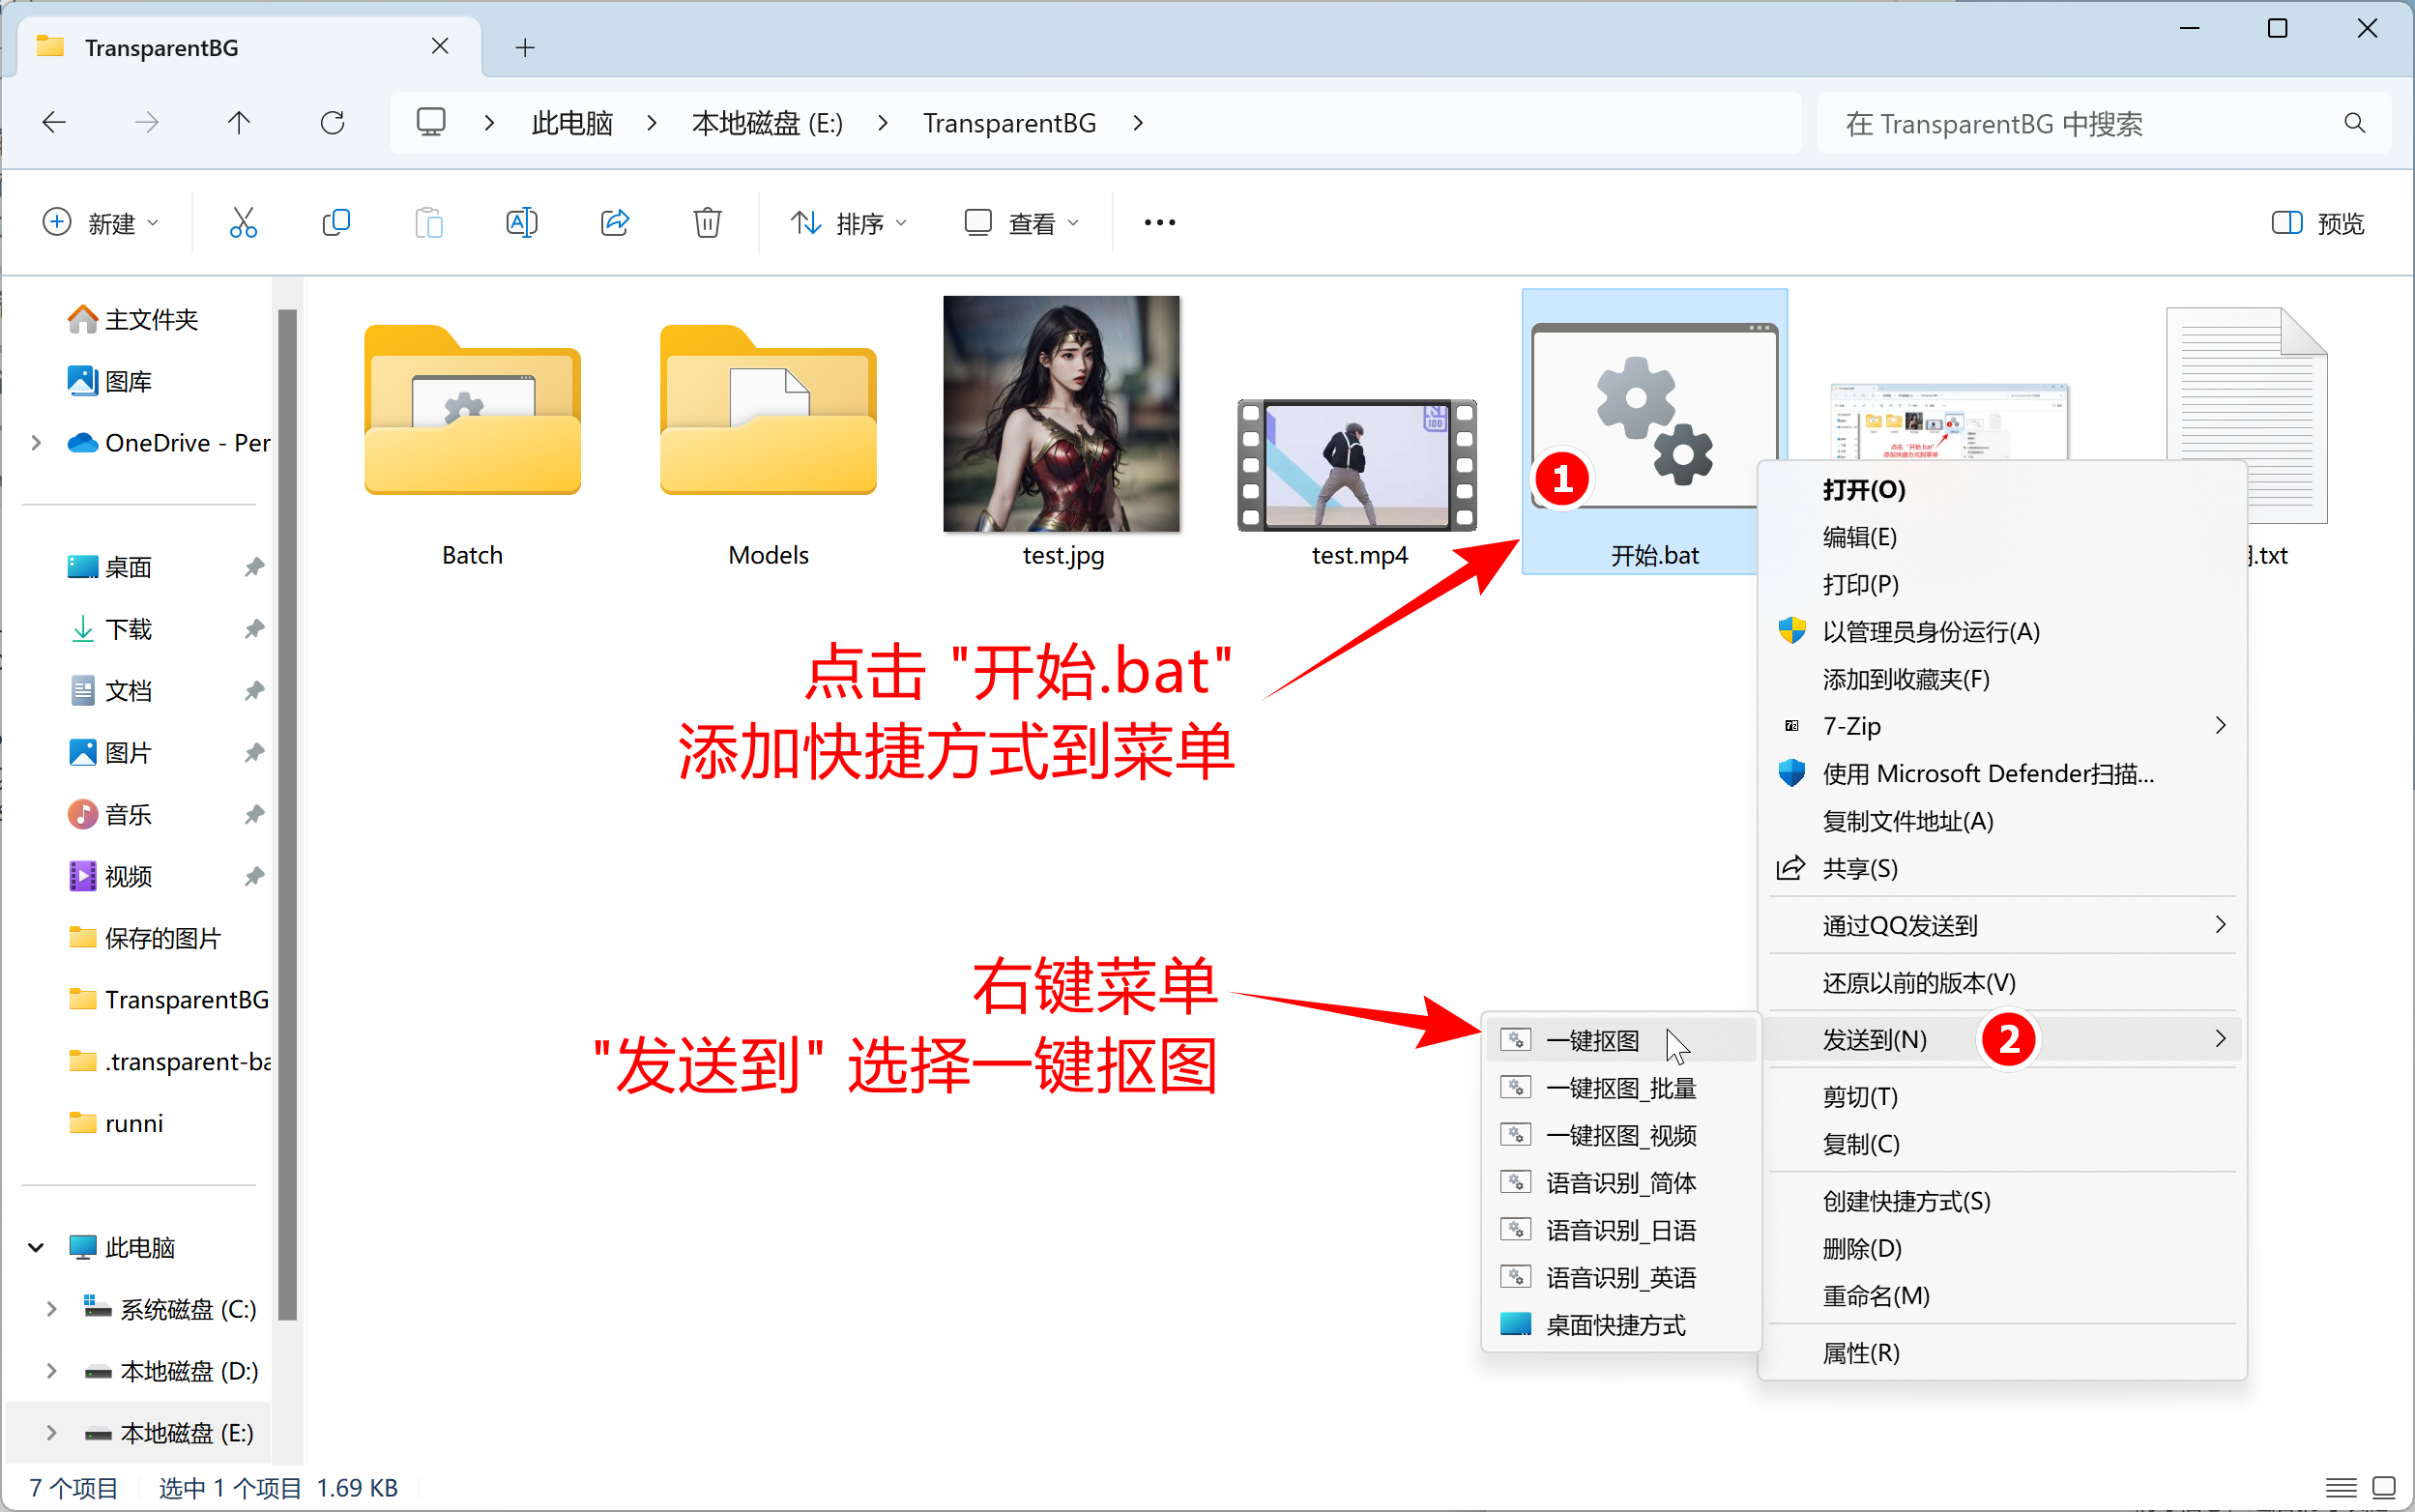
Task: Close the TransparentBG tab
Action: tap(440, 46)
